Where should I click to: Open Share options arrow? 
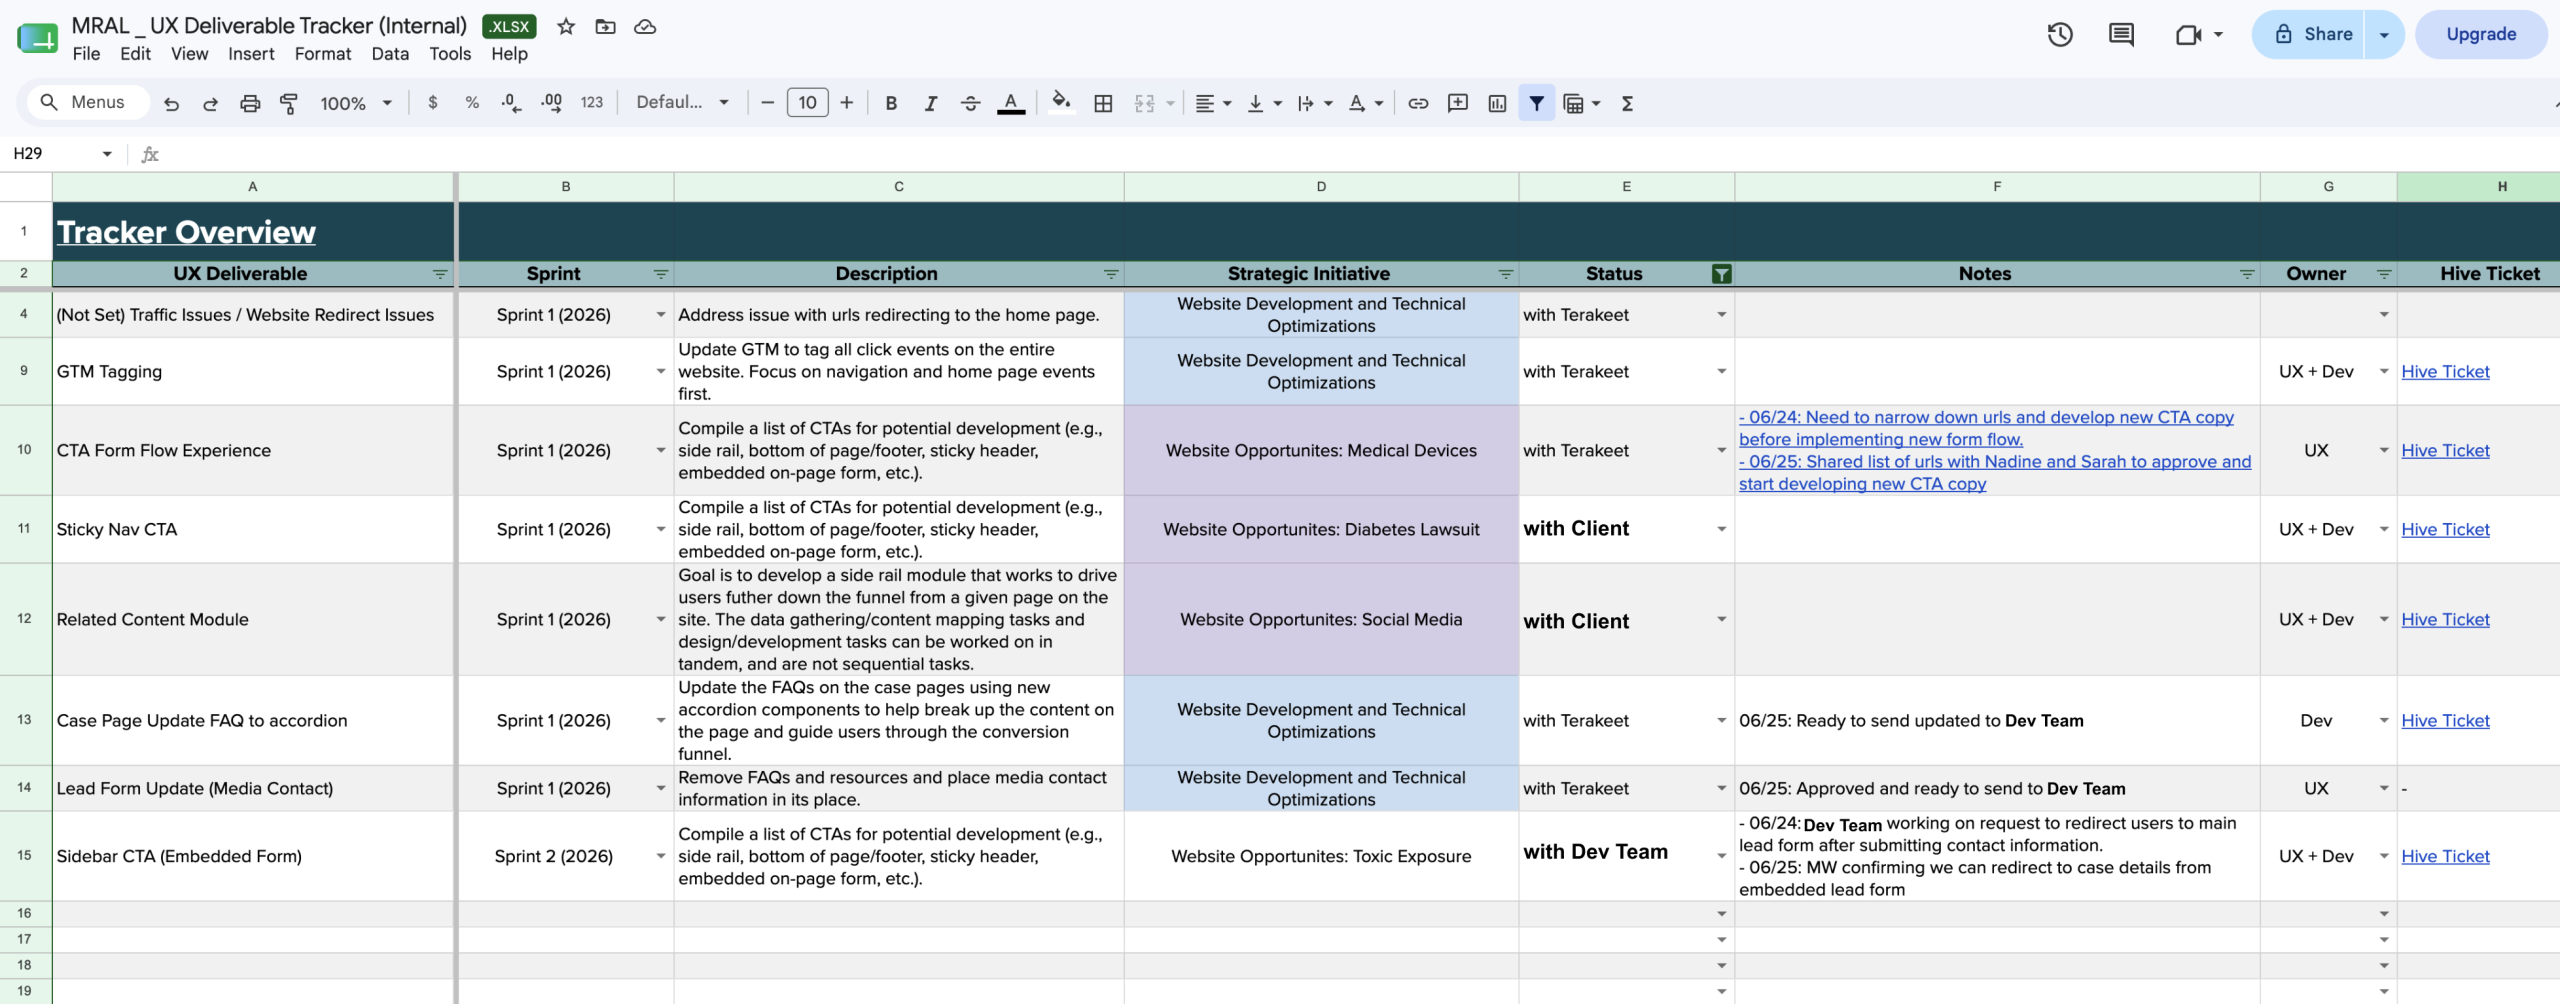pos(2384,35)
